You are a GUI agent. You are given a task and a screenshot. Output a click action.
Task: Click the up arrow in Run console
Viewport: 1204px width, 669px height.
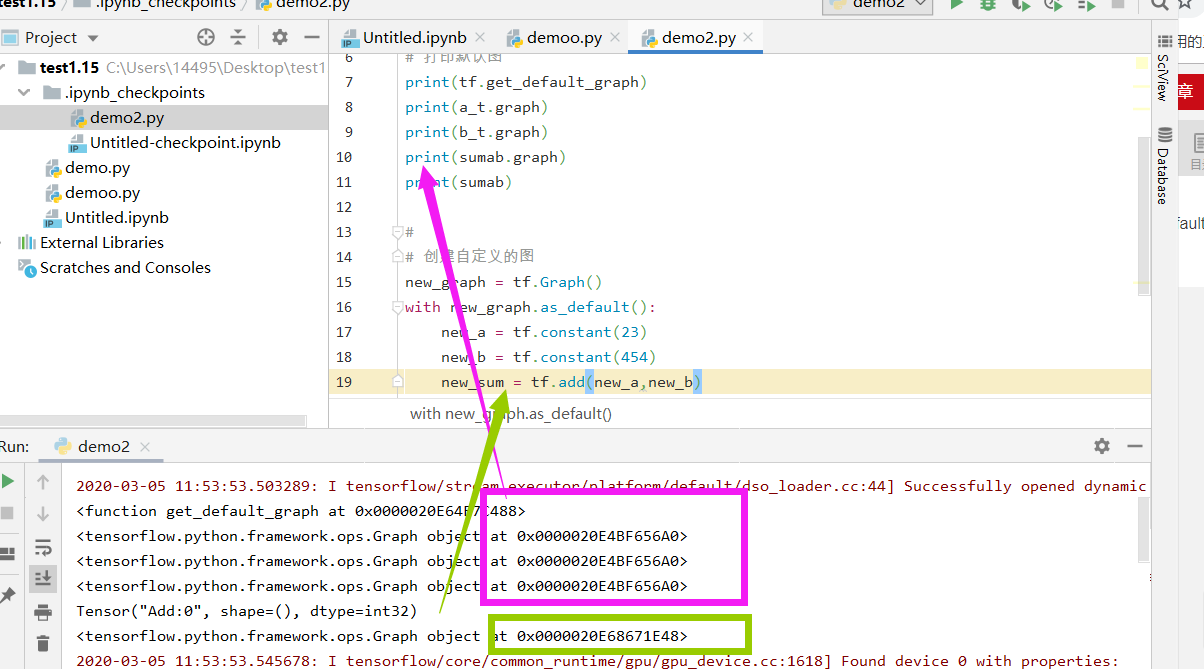pyautogui.click(x=43, y=482)
